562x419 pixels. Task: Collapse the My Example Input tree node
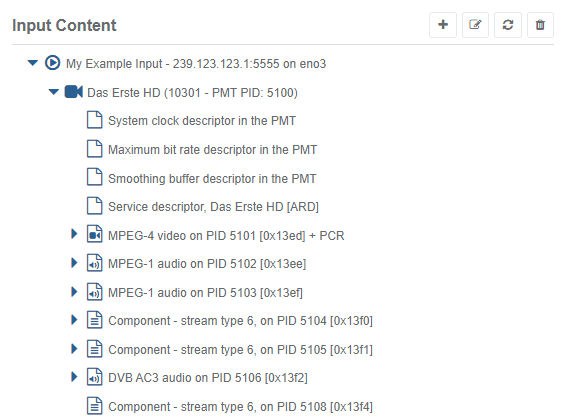pos(33,63)
